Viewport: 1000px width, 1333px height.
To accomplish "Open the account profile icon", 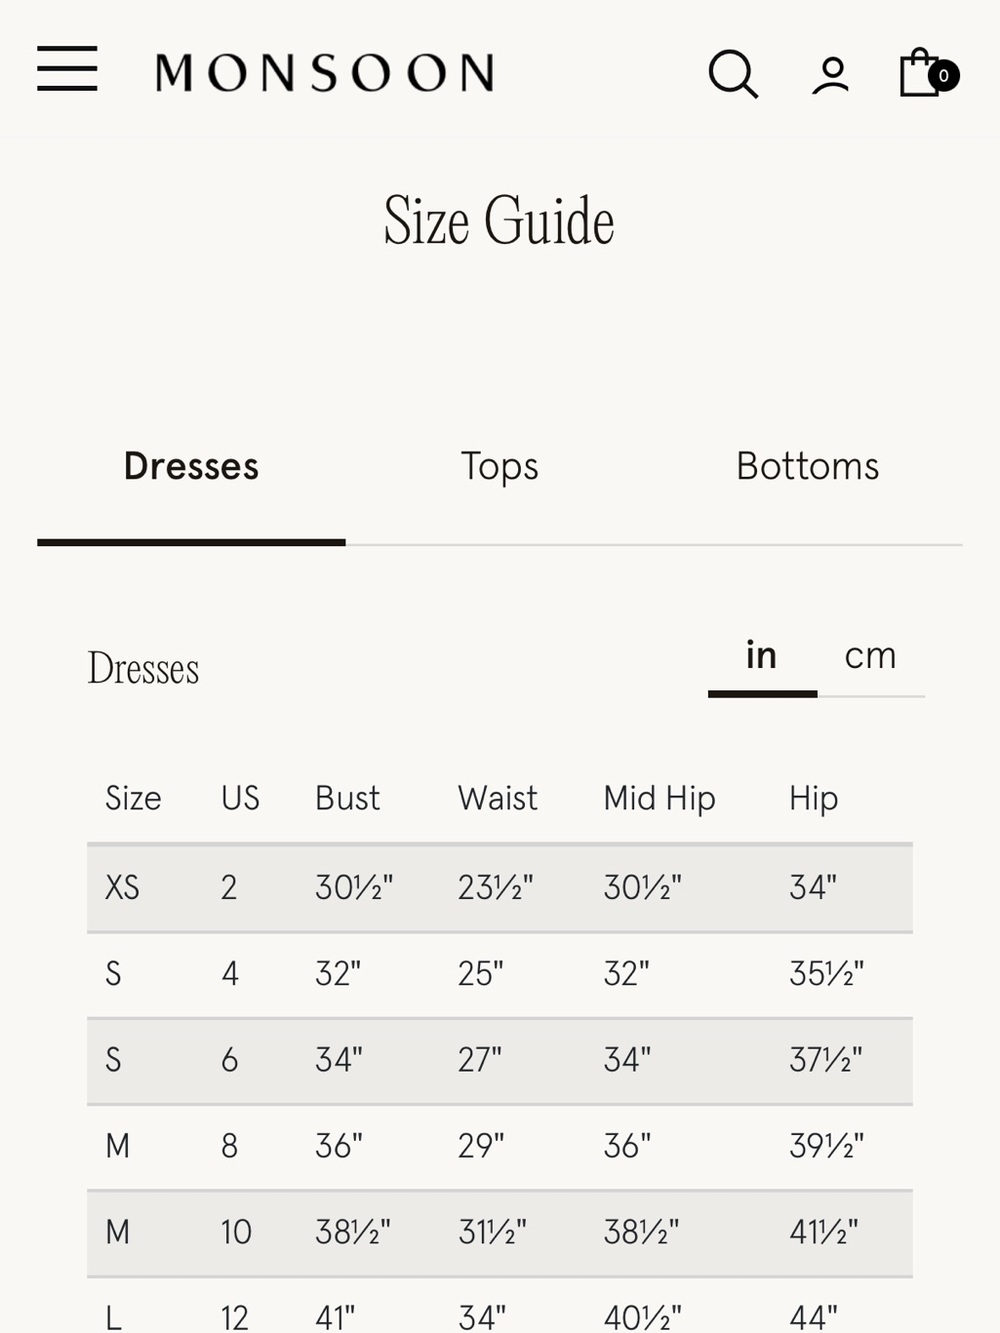I will [830, 76].
